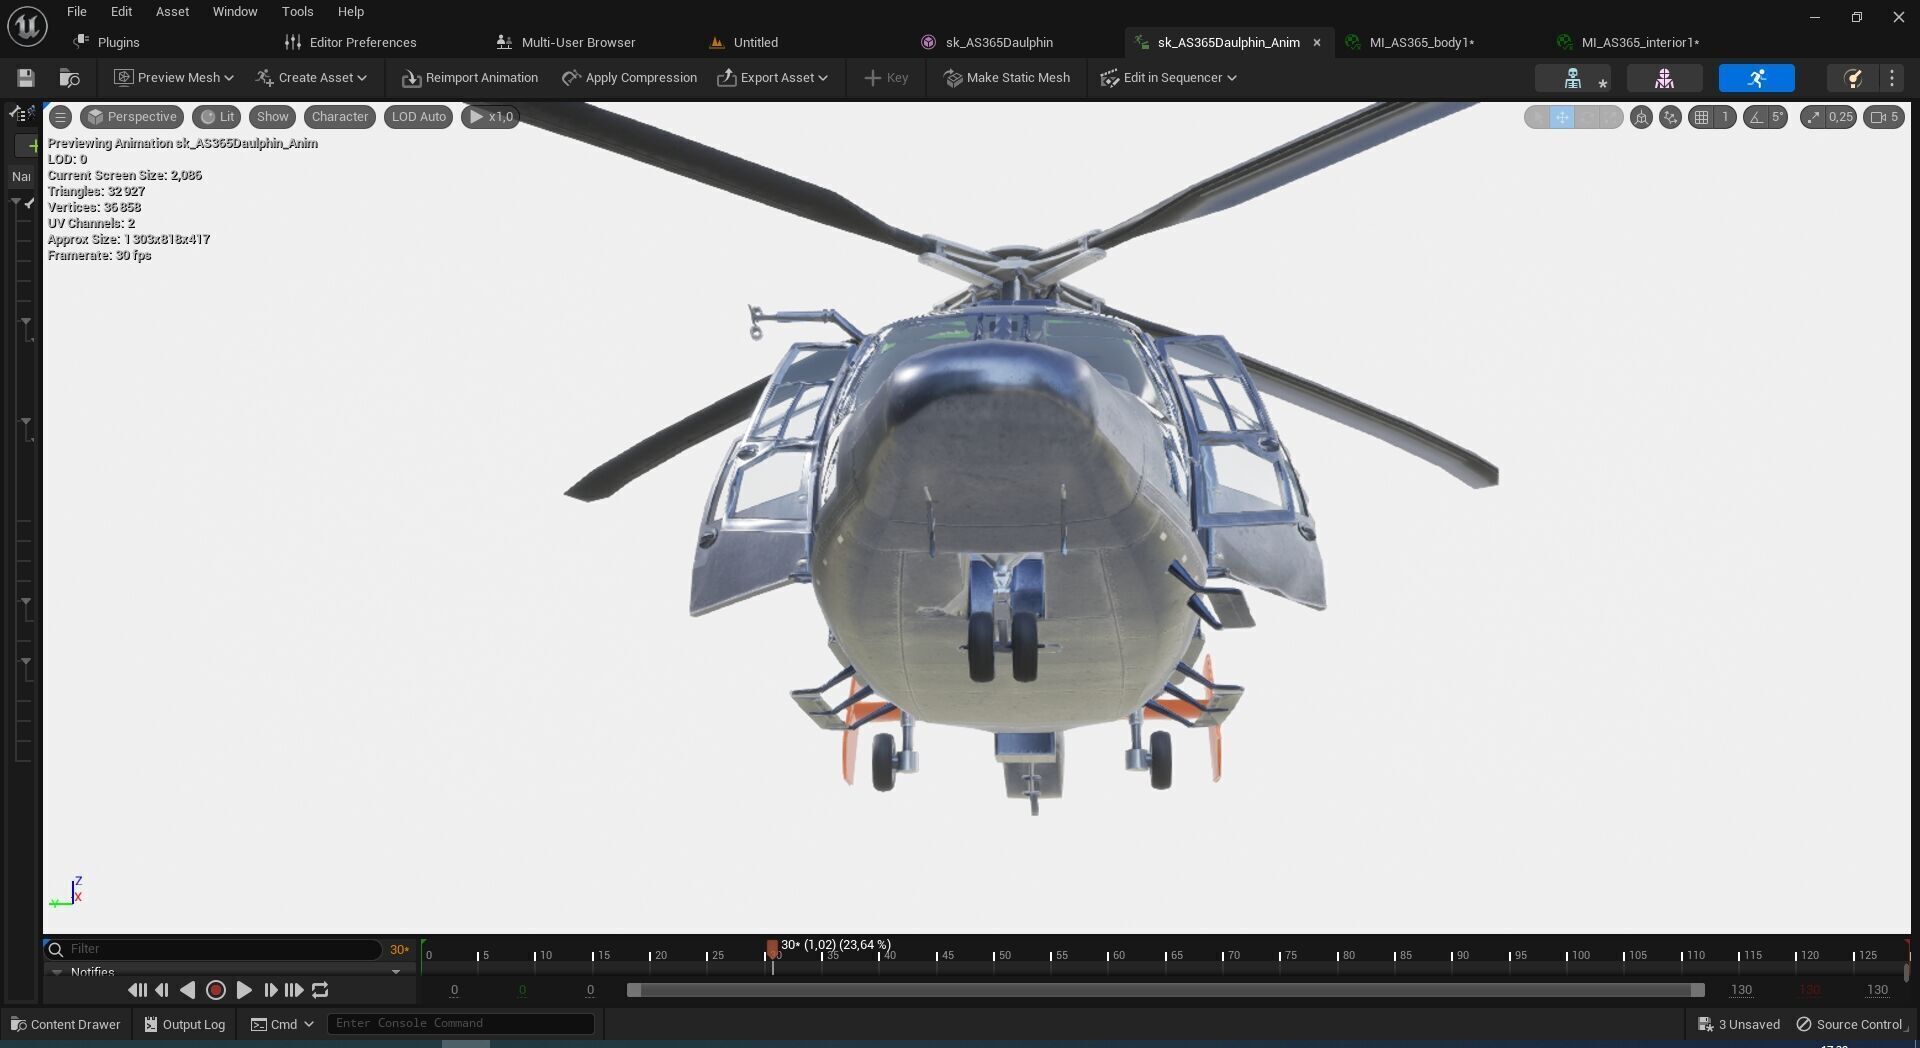Screen dimensions: 1920x1048
Task: Jump to the first animation frame
Action: click(137, 990)
